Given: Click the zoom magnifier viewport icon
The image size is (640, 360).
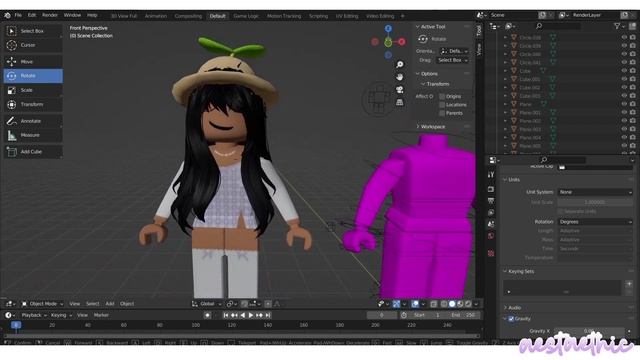Looking at the screenshot, I should (x=400, y=64).
